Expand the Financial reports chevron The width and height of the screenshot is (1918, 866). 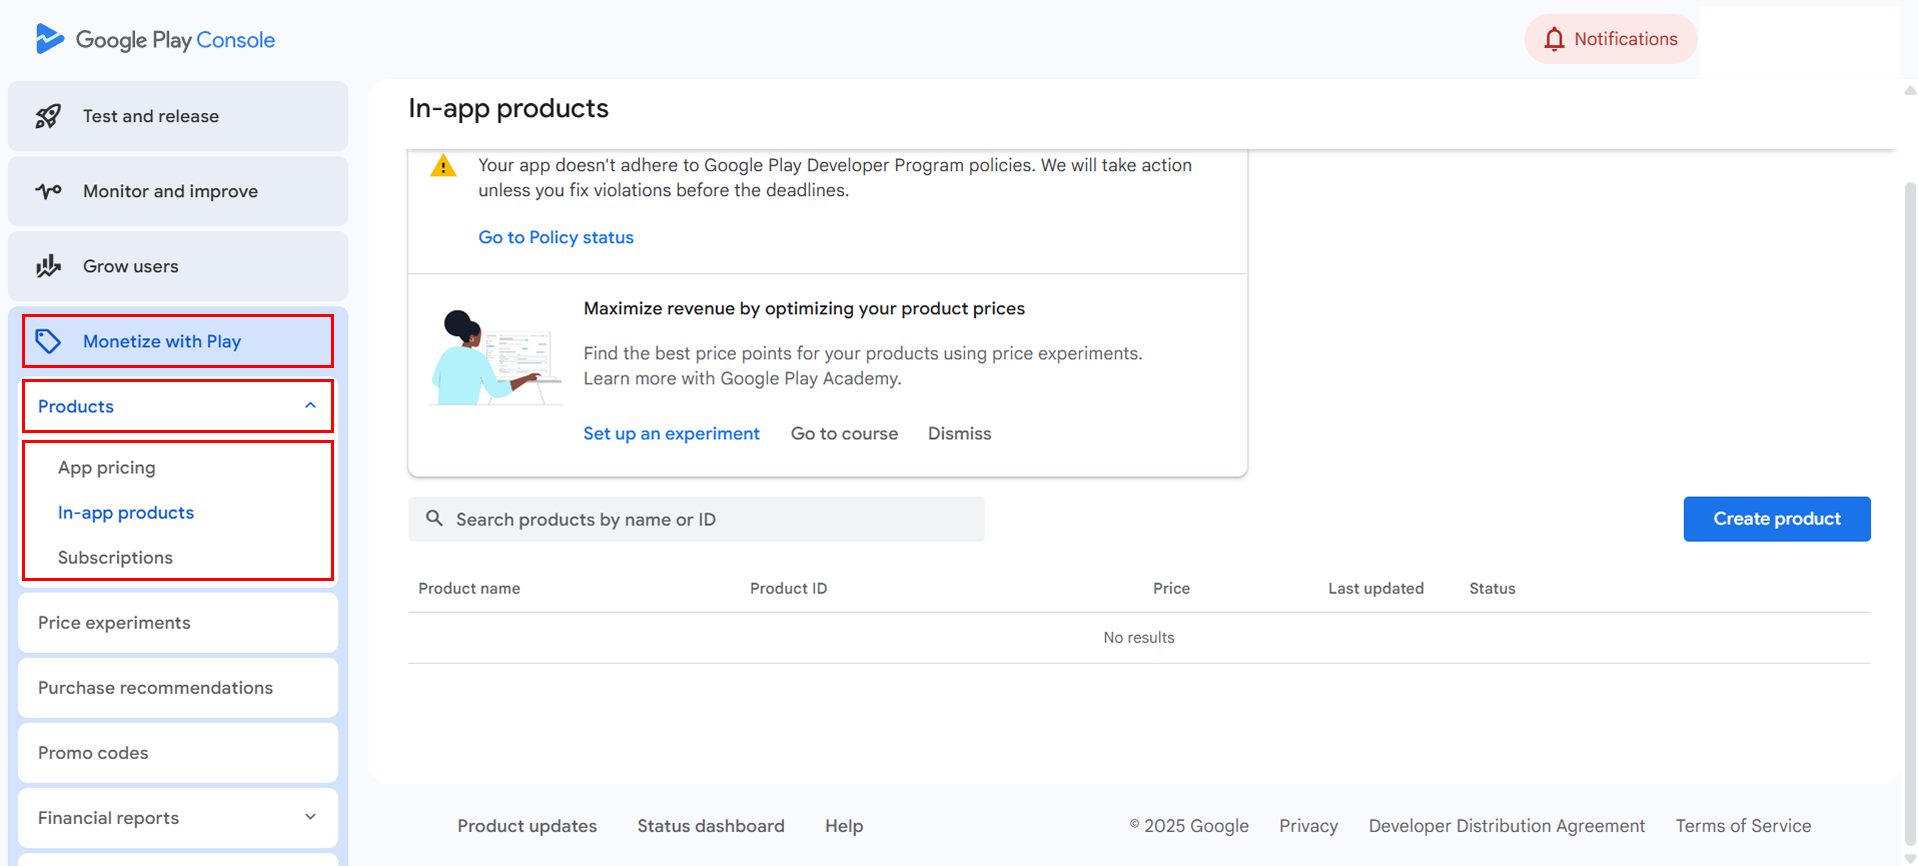coord(310,817)
